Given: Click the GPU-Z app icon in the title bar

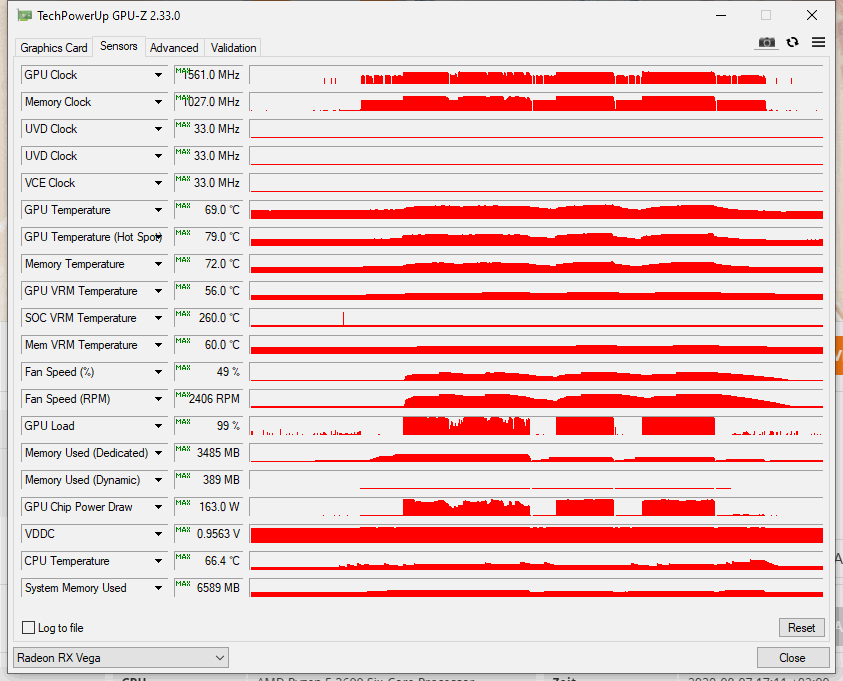Looking at the screenshot, I should pyautogui.click(x=25, y=15).
